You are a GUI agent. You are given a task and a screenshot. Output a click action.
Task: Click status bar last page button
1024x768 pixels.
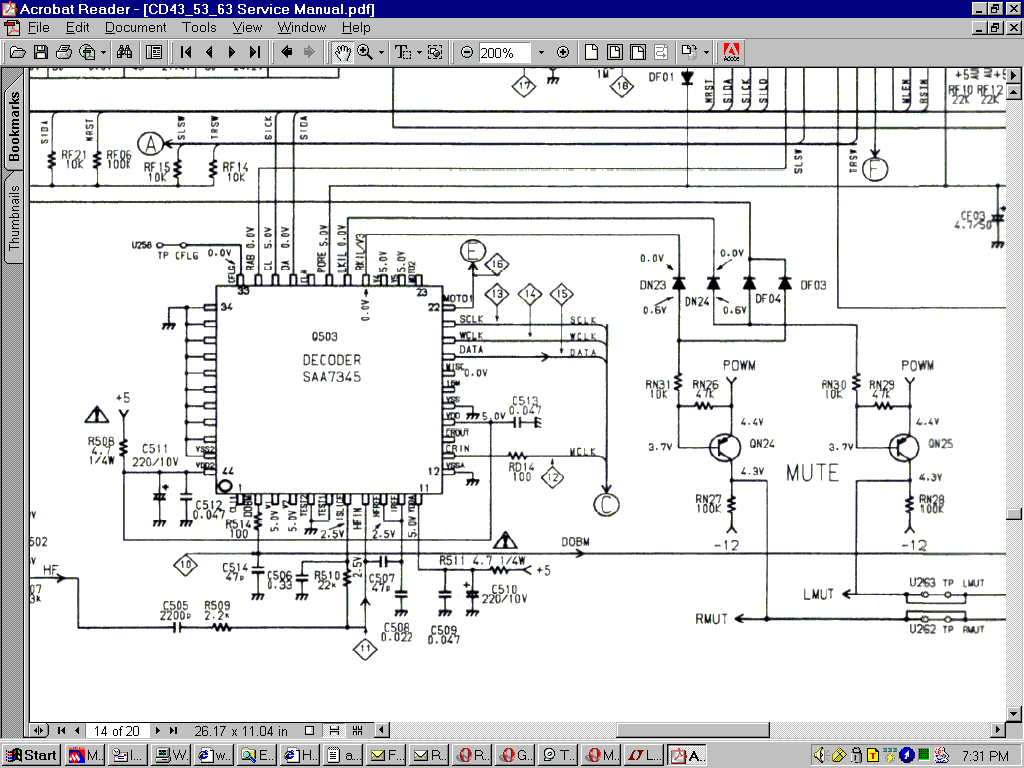[x=173, y=731]
